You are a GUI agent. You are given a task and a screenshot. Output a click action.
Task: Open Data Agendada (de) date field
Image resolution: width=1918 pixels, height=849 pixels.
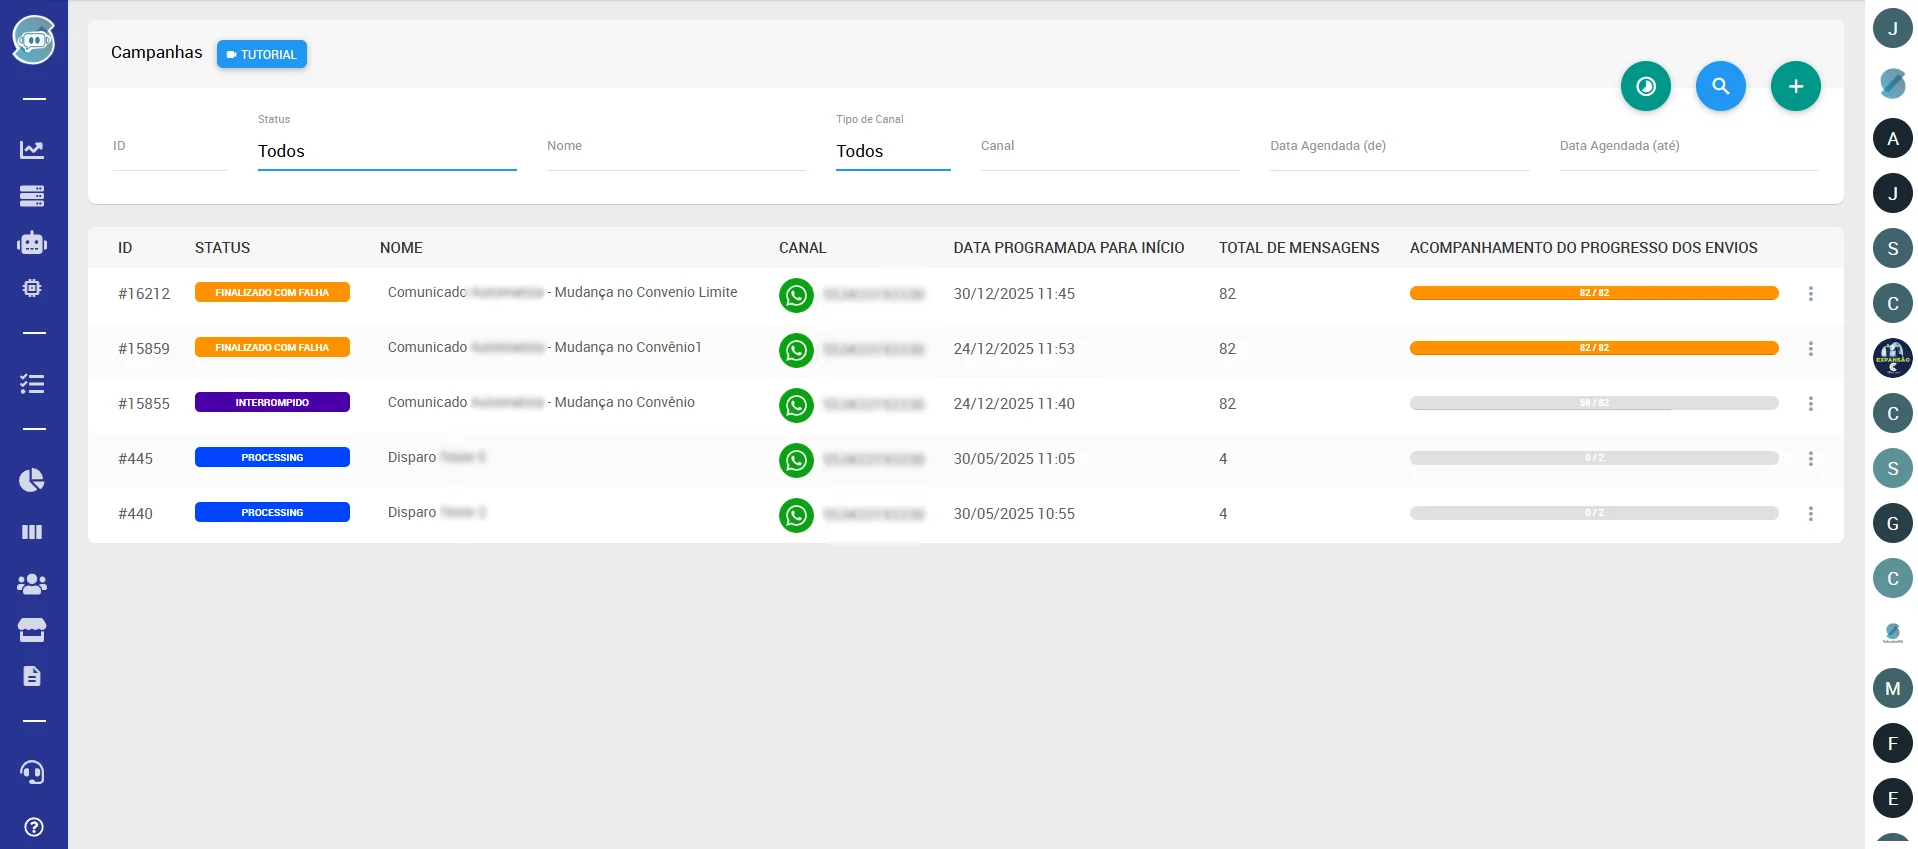(1400, 151)
